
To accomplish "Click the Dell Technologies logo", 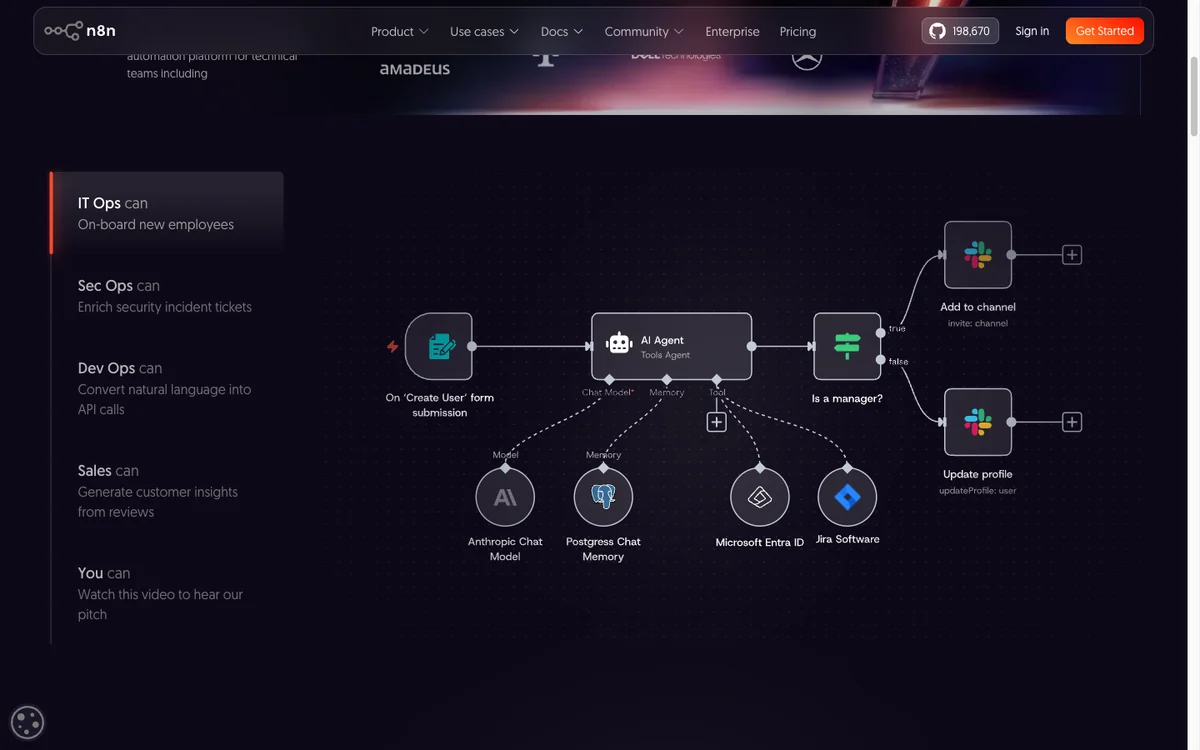I will pyautogui.click(x=676, y=56).
